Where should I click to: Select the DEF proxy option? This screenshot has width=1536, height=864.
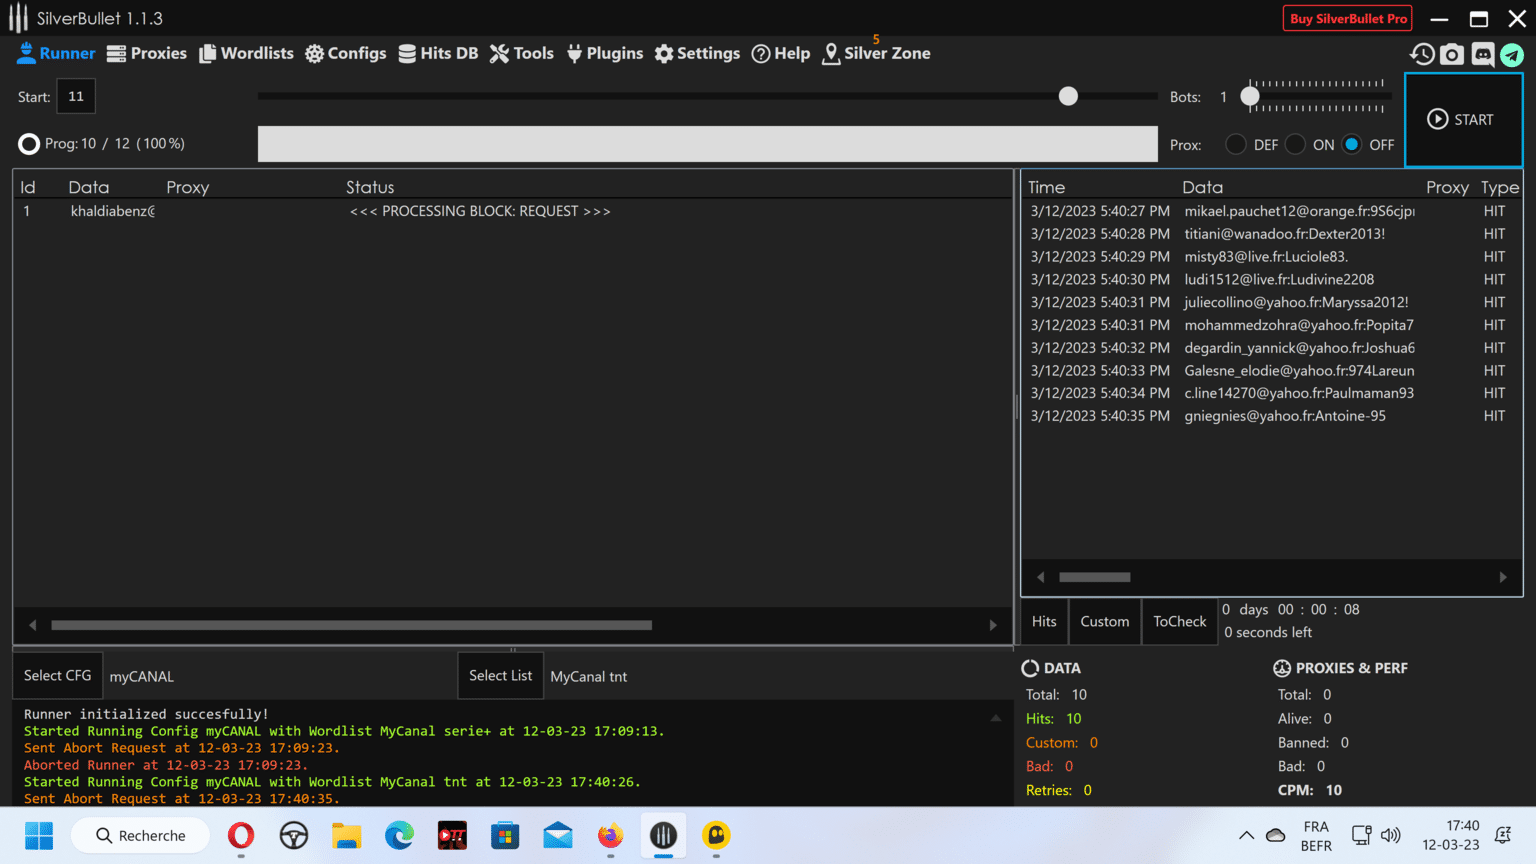coord(1235,144)
